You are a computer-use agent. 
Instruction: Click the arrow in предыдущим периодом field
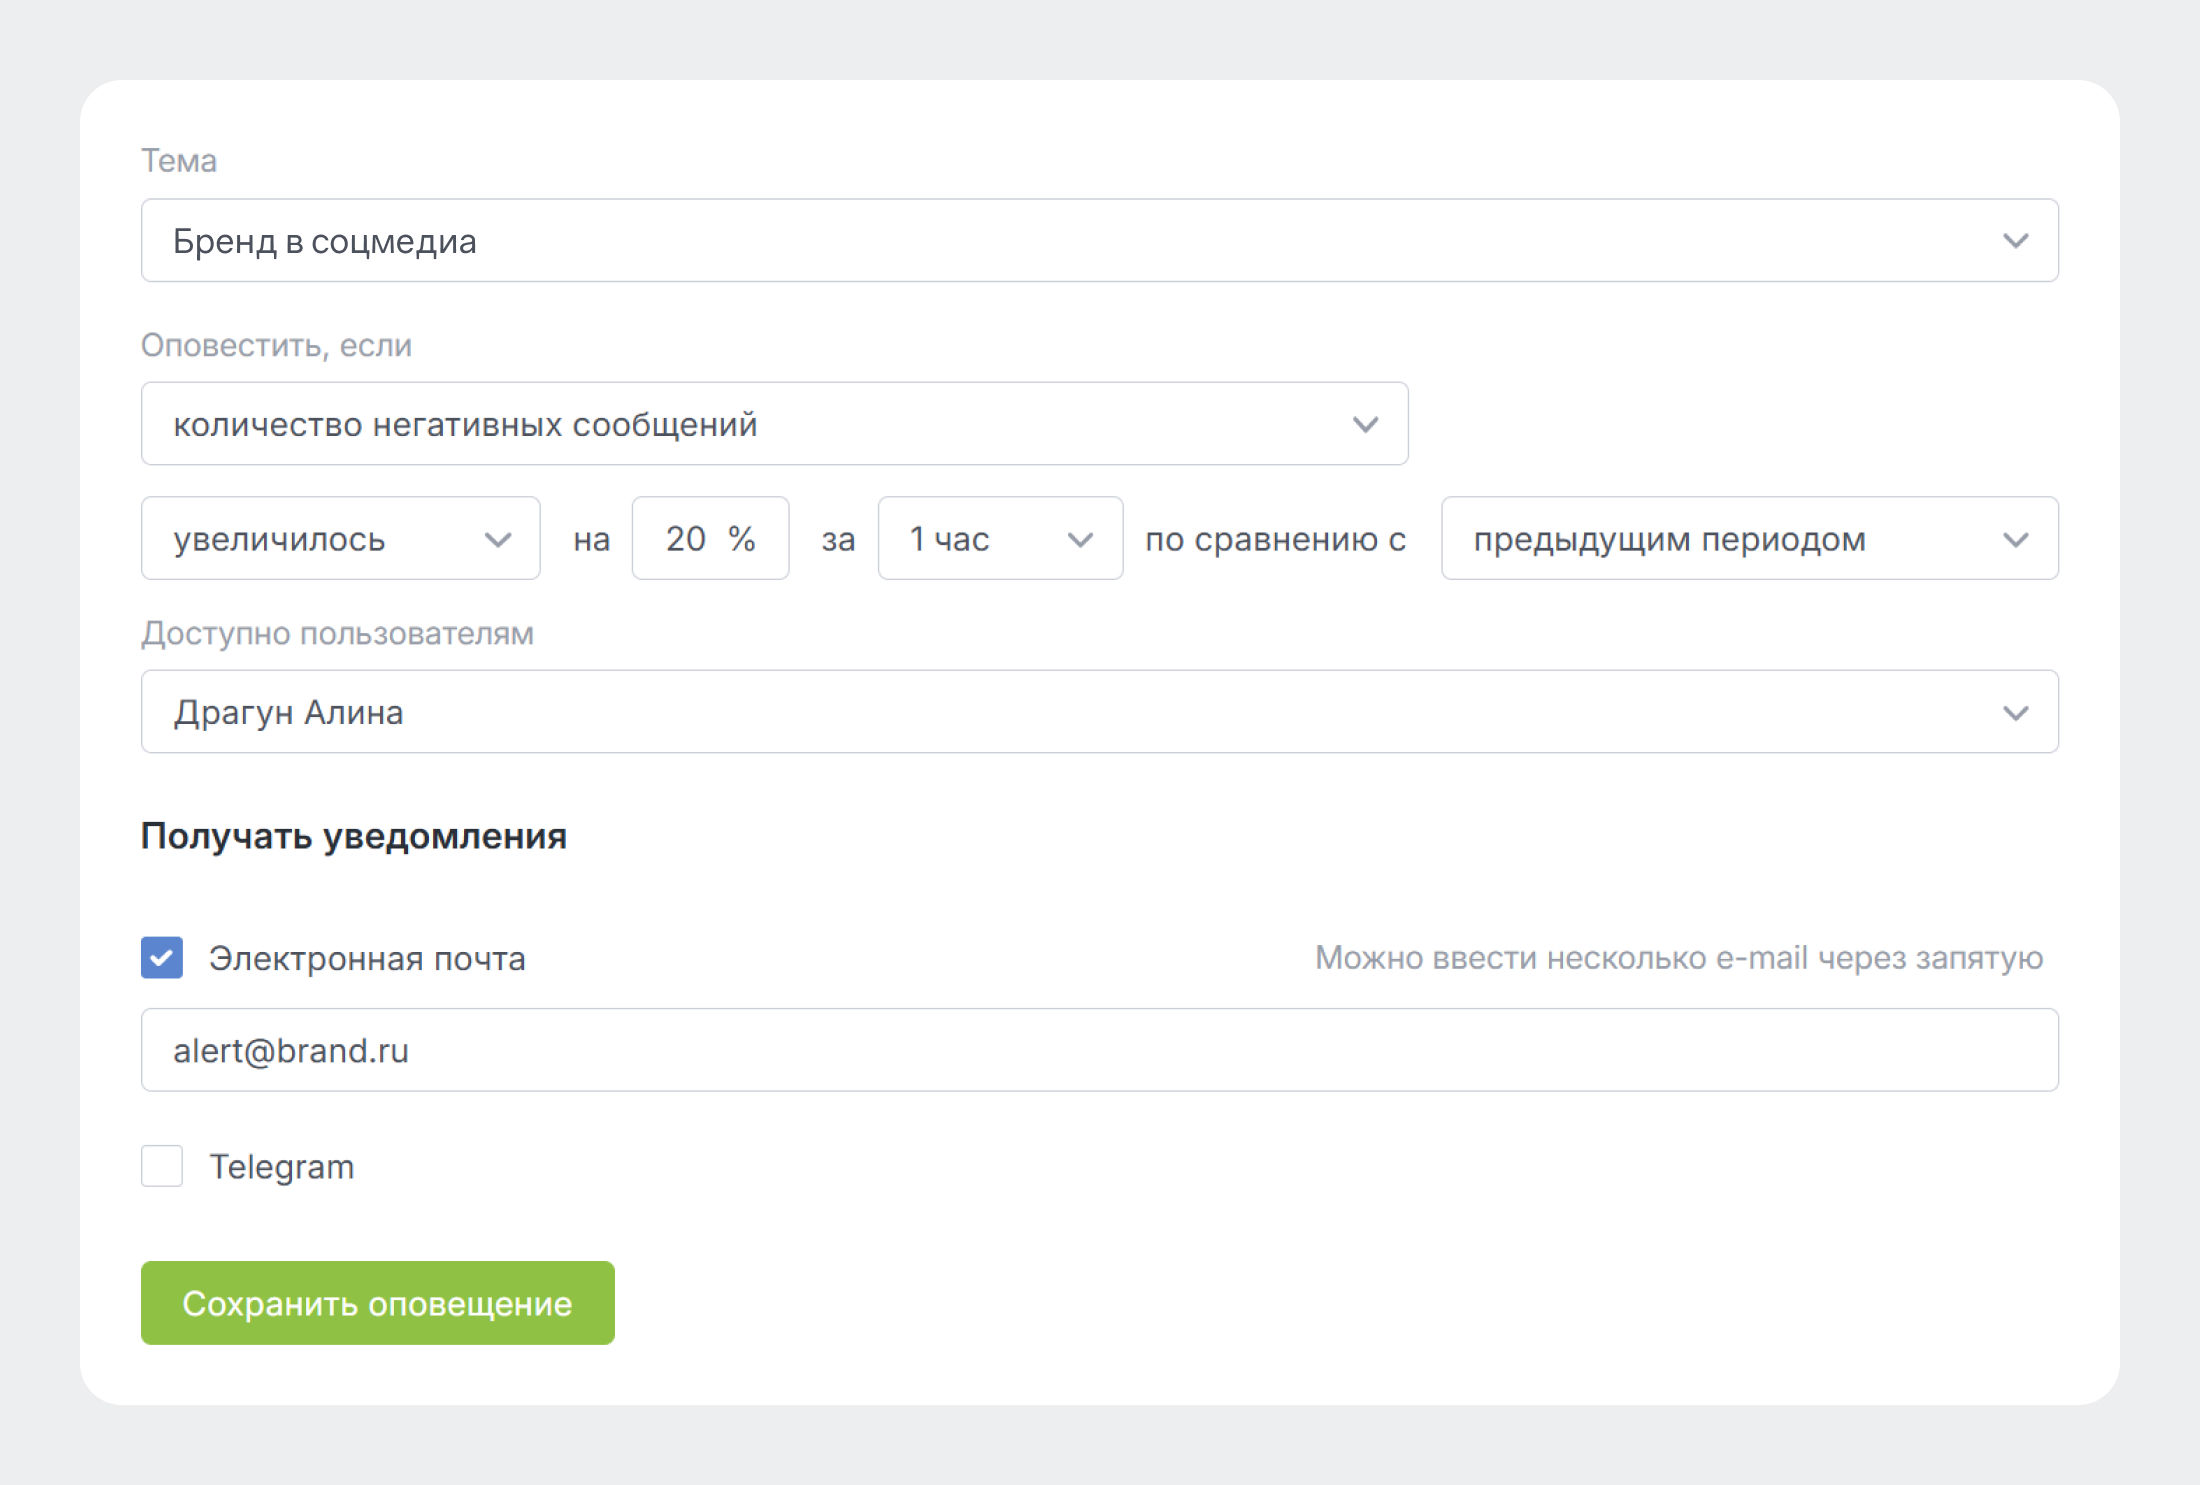click(x=2015, y=540)
